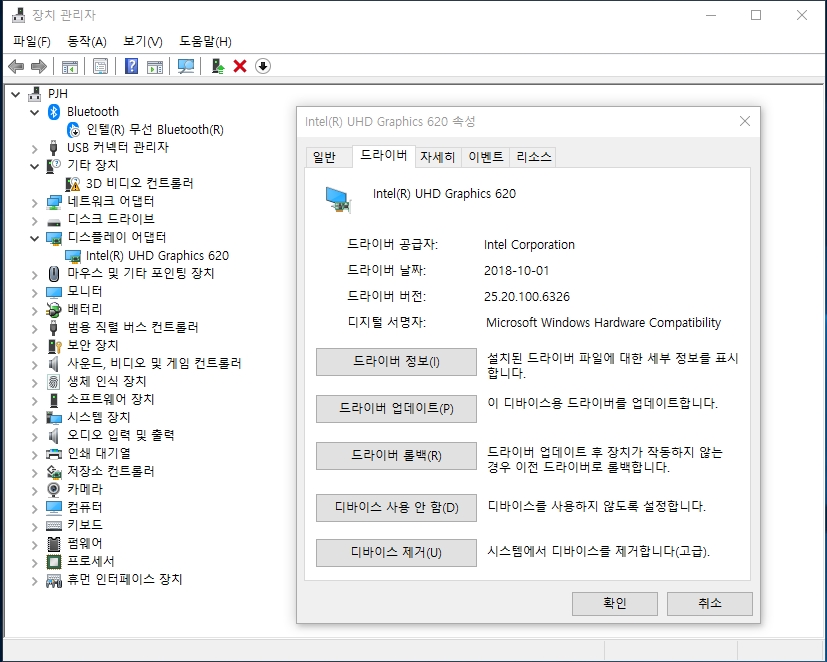Collapse the 기타 장치 node
This screenshot has width=827, height=662.
pyautogui.click(x=35, y=166)
